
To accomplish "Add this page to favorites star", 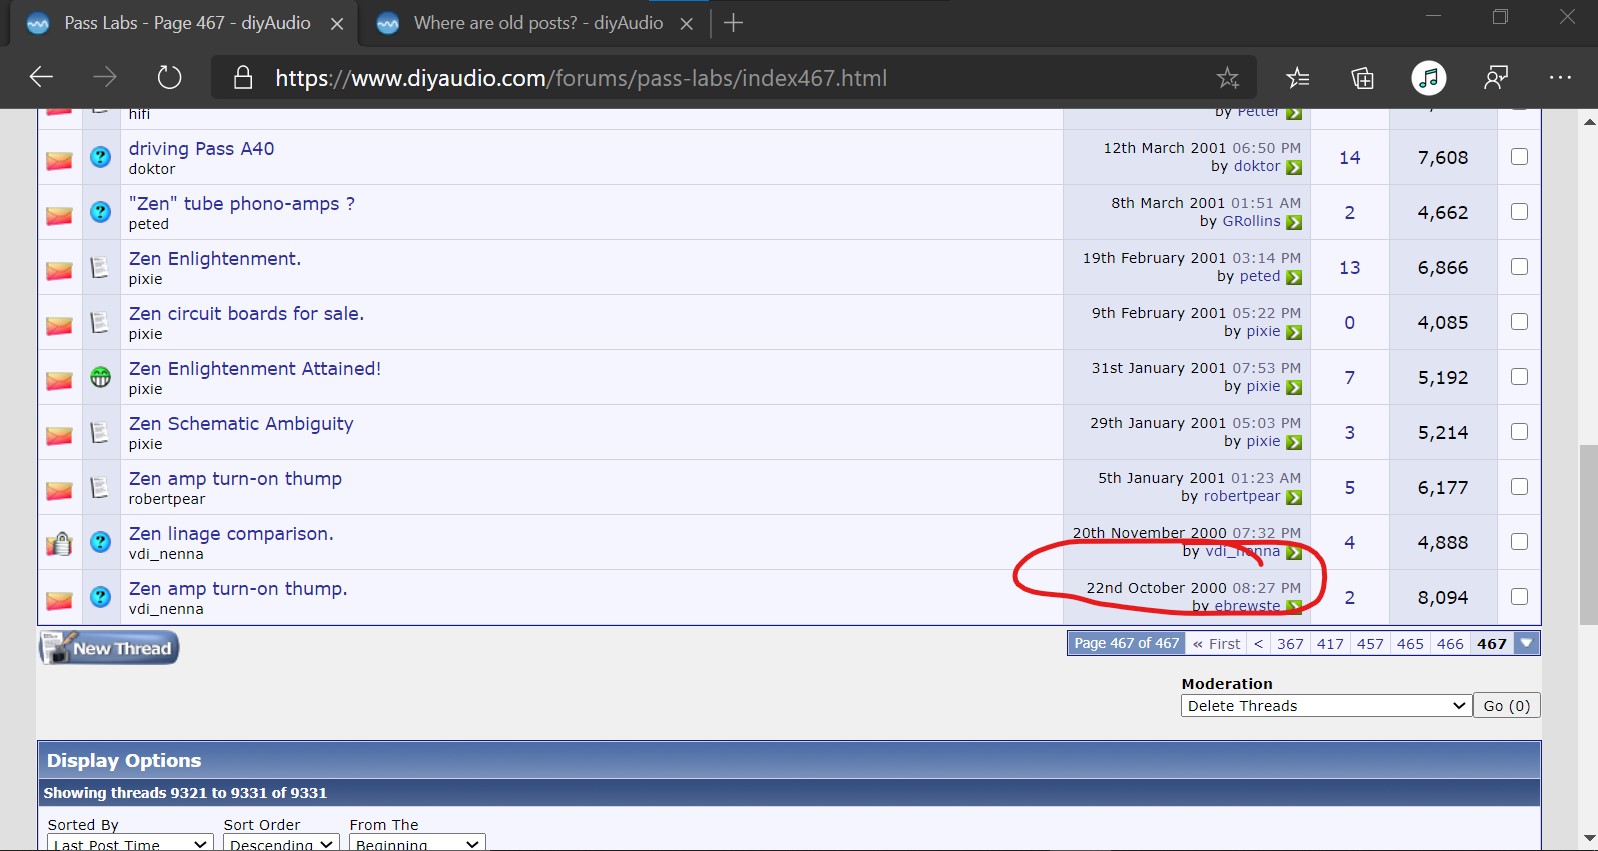I will click(x=1227, y=78).
